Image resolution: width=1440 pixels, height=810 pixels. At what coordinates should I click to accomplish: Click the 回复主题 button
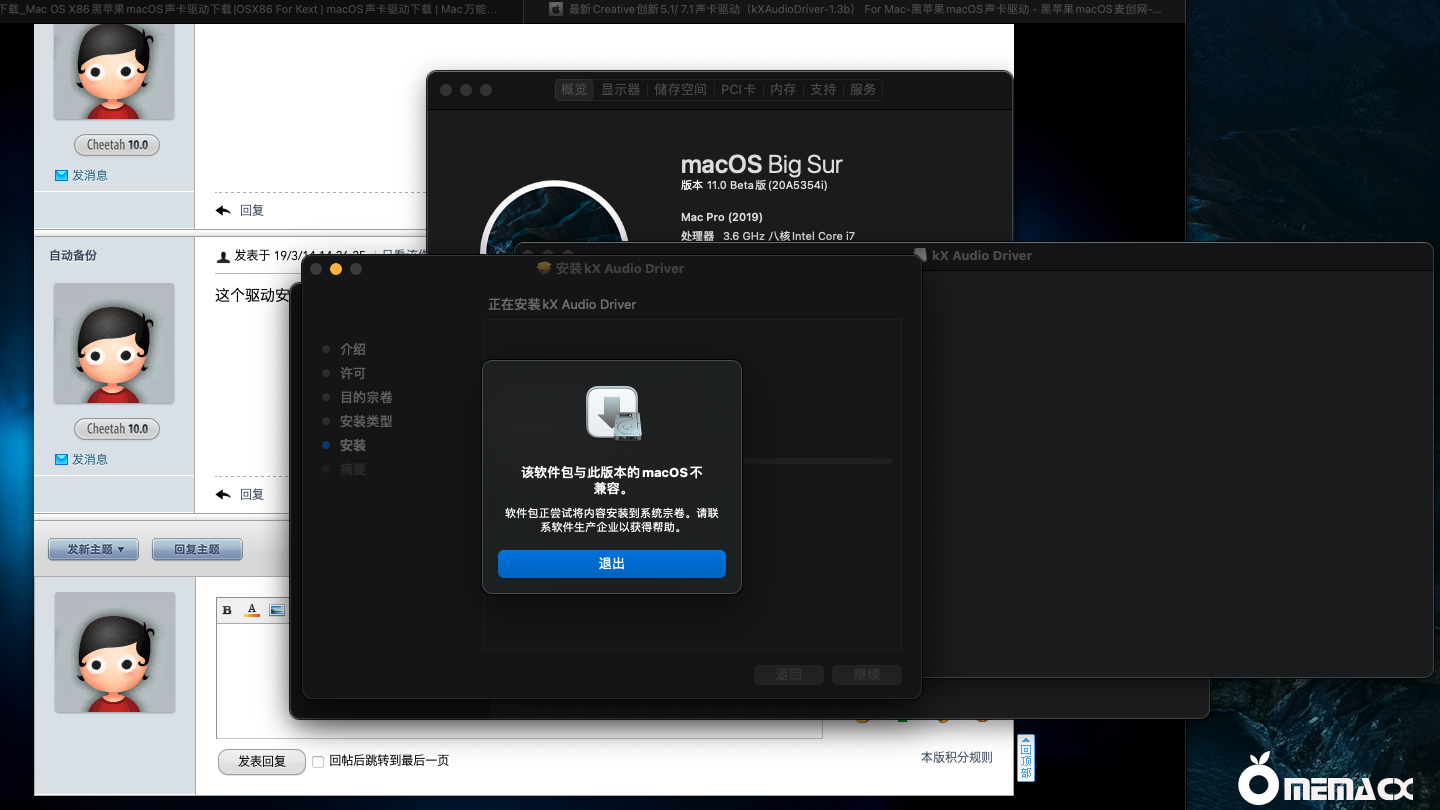point(197,549)
